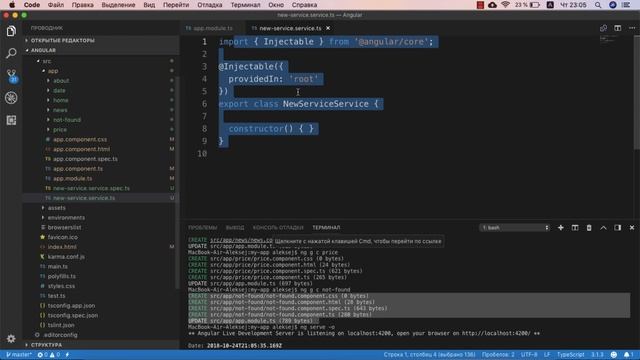The width and height of the screenshot is (640, 360).
Task: Open the Терминал menu
Action: pos(245,5)
